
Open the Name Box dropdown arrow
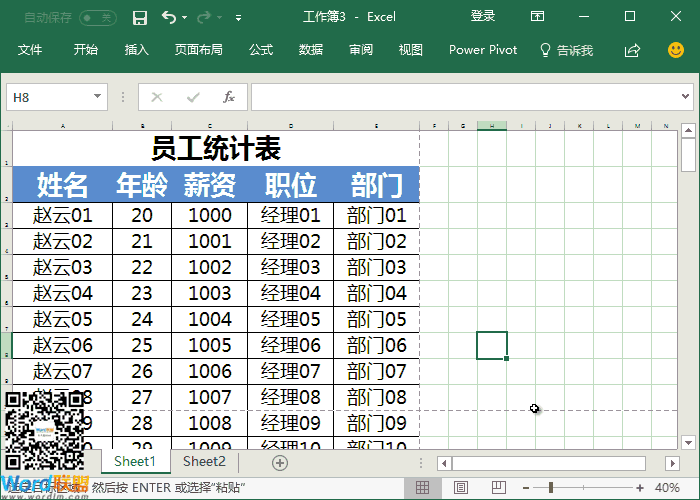(x=97, y=96)
